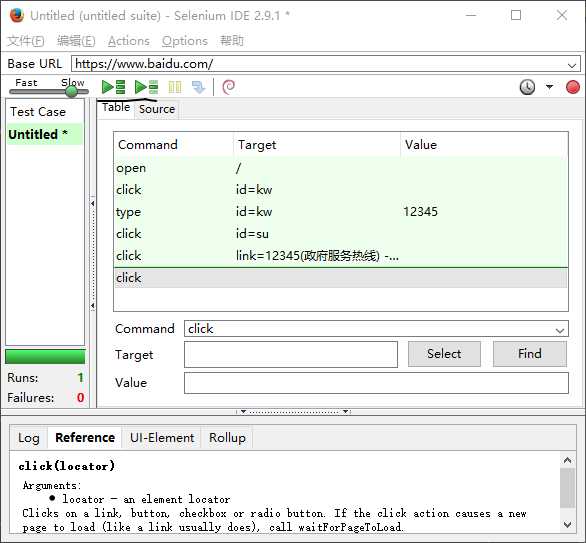Maximize the Selenium IDE window
The height and width of the screenshot is (543, 586).
[516, 15]
